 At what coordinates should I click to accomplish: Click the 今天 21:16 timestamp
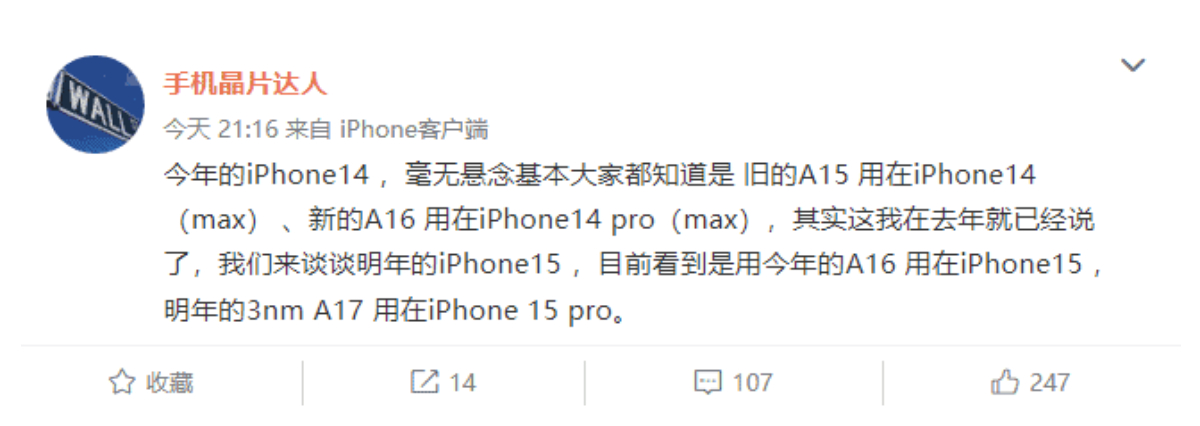coord(220,130)
